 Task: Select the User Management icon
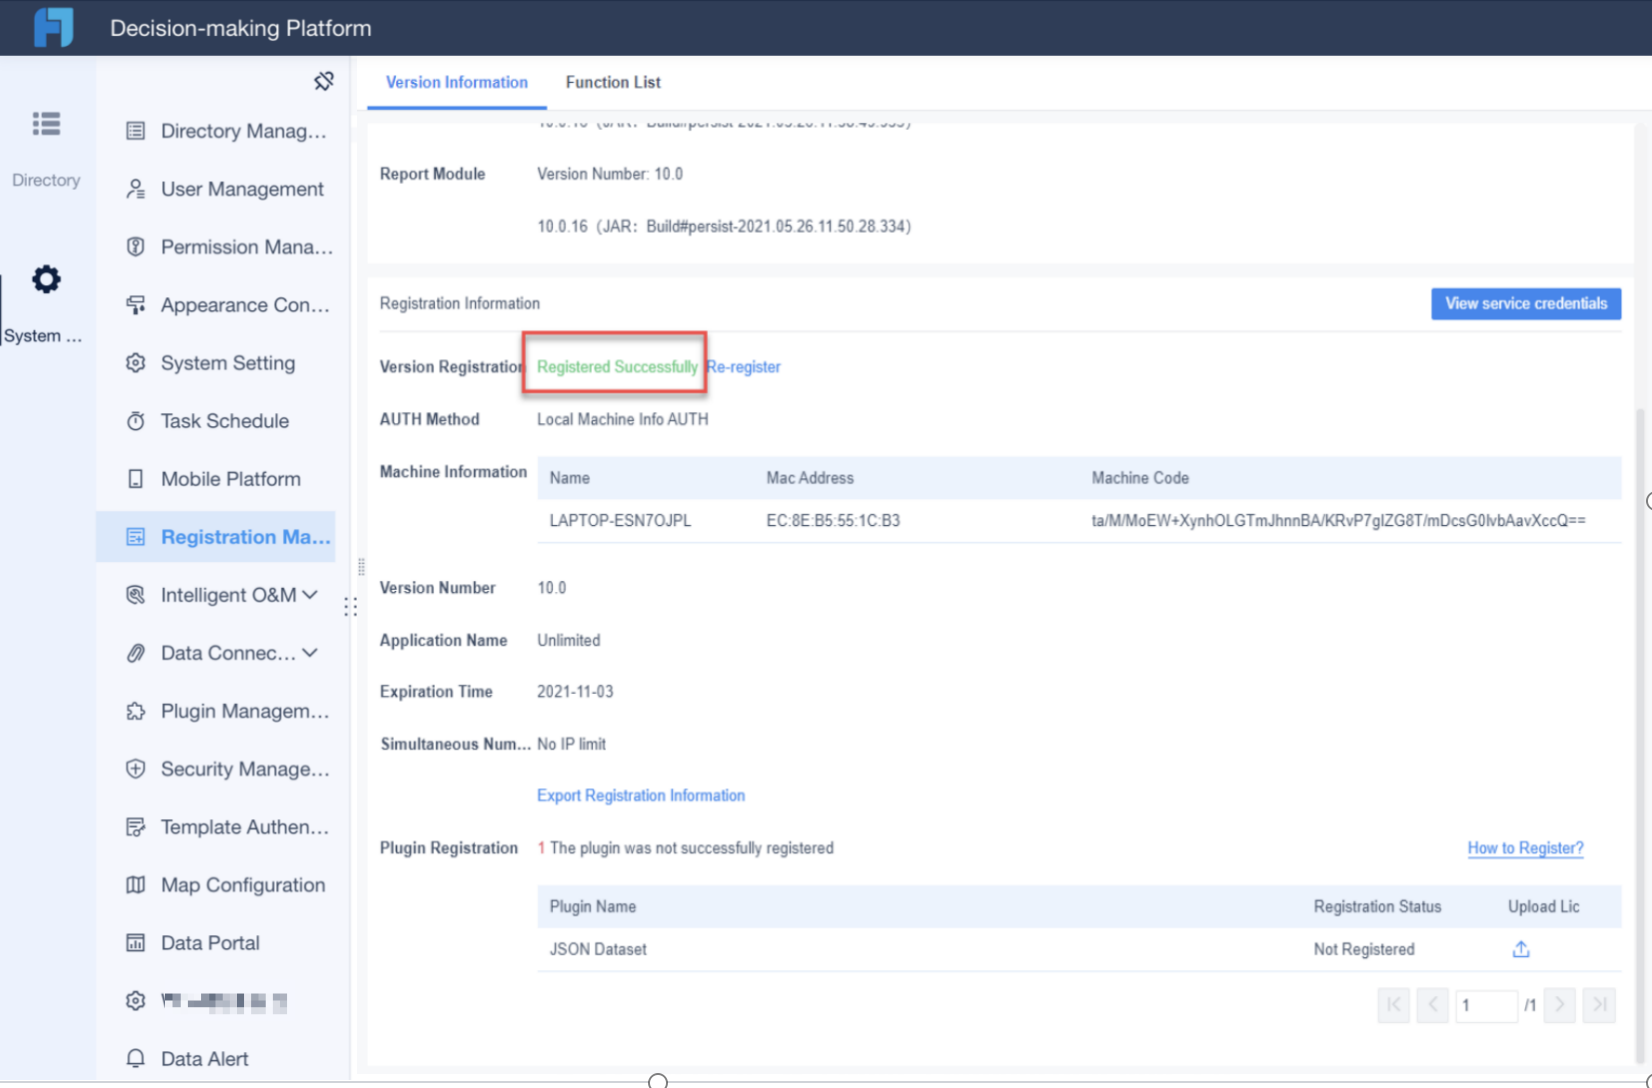(x=136, y=188)
